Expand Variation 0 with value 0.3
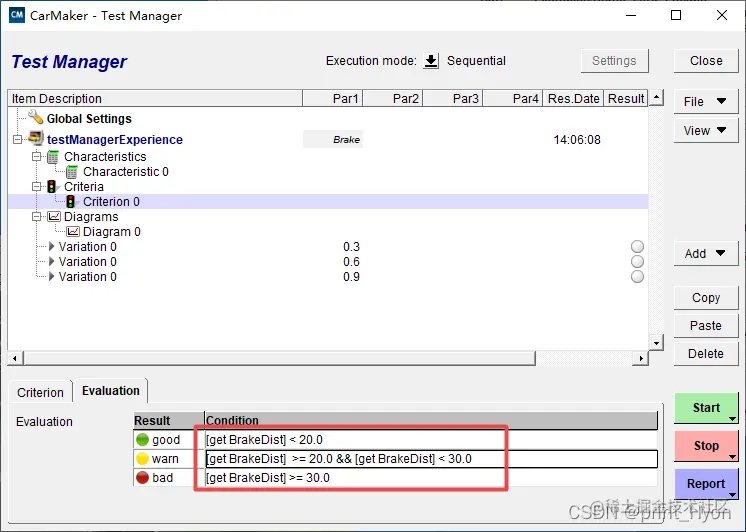Viewport: 746px width, 532px height. click(x=51, y=246)
